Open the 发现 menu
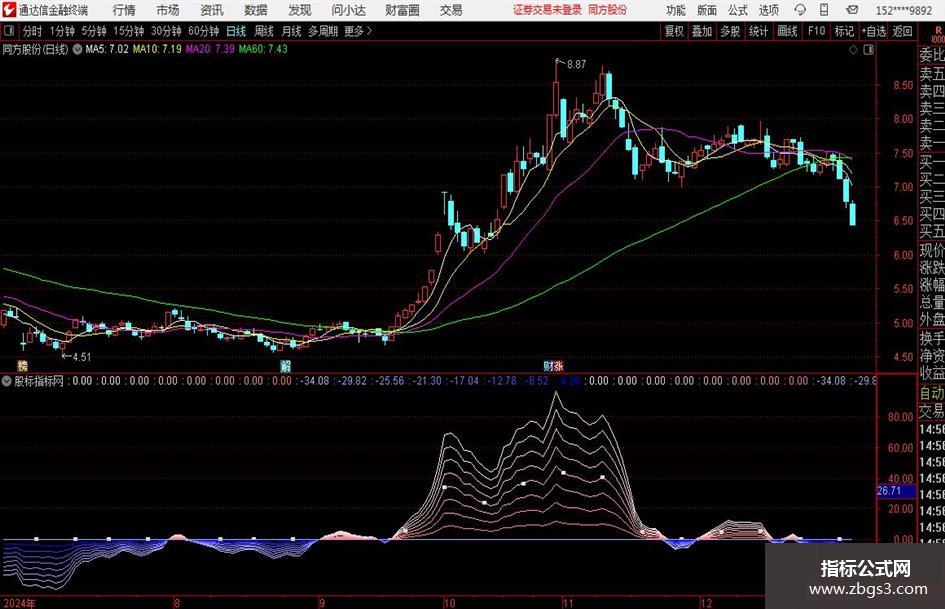This screenshot has width=945, height=609. coord(300,10)
